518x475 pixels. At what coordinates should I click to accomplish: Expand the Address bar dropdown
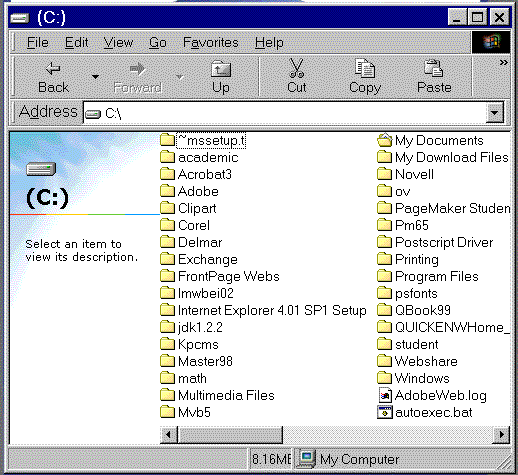tap(495, 113)
